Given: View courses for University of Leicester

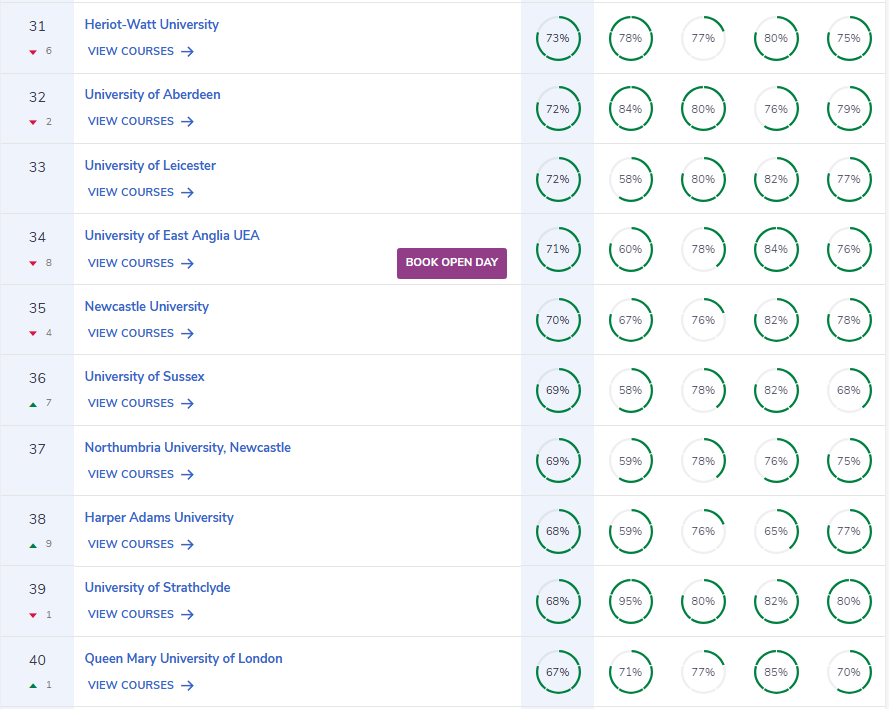Looking at the screenshot, I should coord(141,193).
